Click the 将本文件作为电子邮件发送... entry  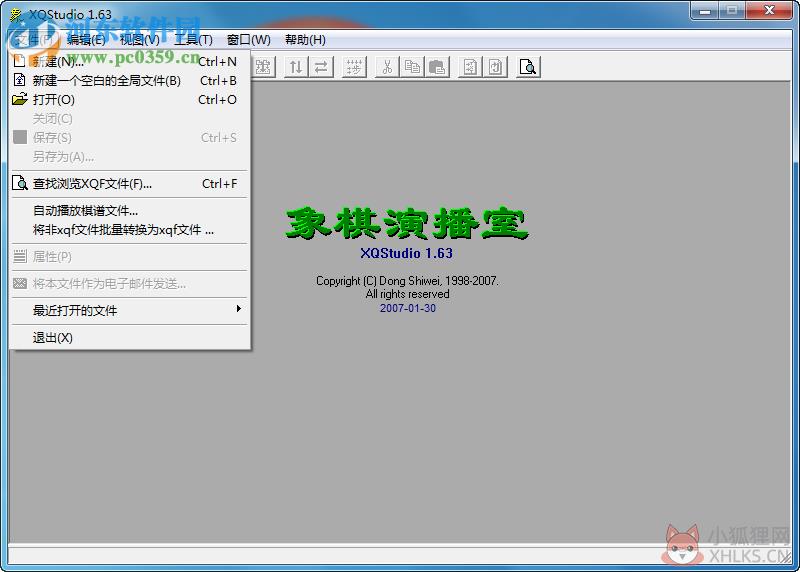click(130, 283)
